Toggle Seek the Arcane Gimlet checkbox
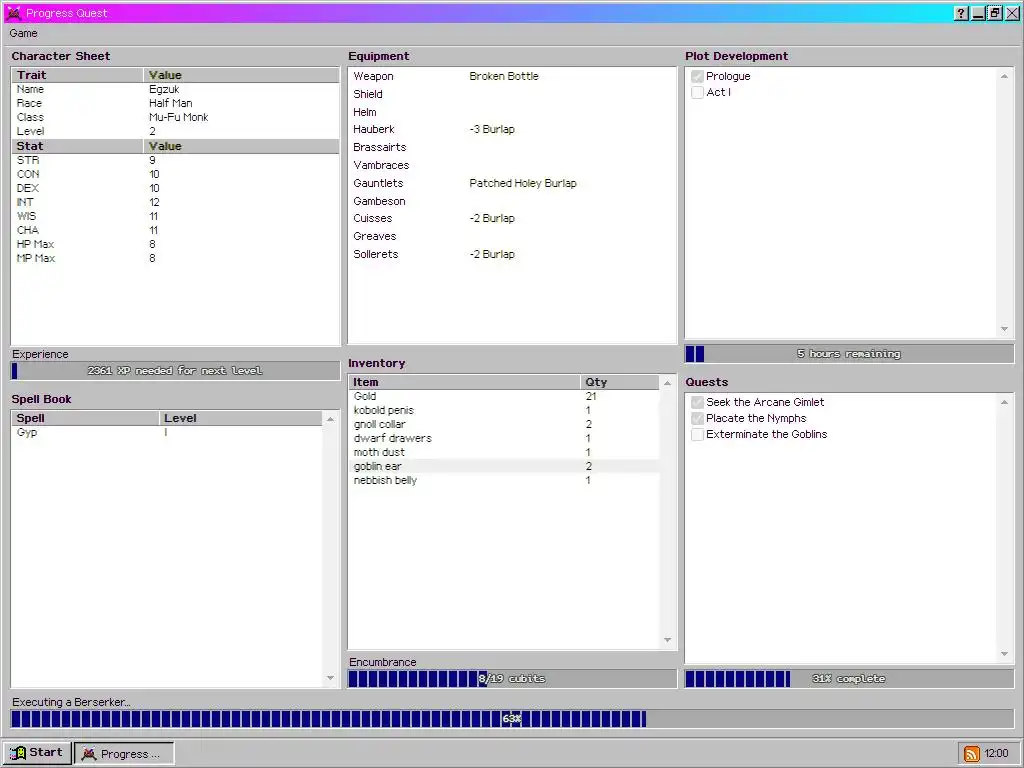The image size is (1024, 768). pyautogui.click(x=697, y=402)
